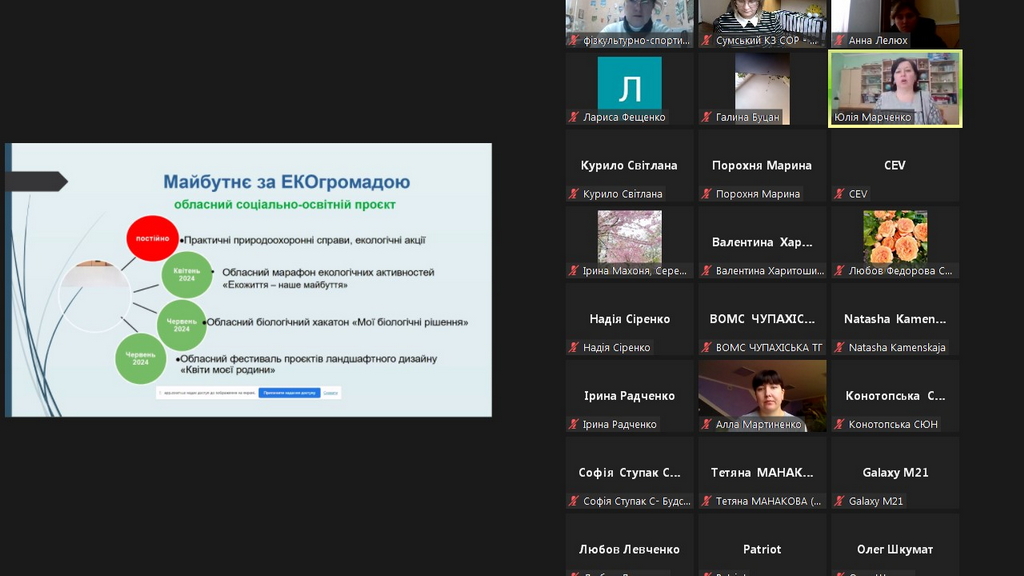Click the red "постійно" circle on slide
1024x576 pixels.
click(152, 239)
